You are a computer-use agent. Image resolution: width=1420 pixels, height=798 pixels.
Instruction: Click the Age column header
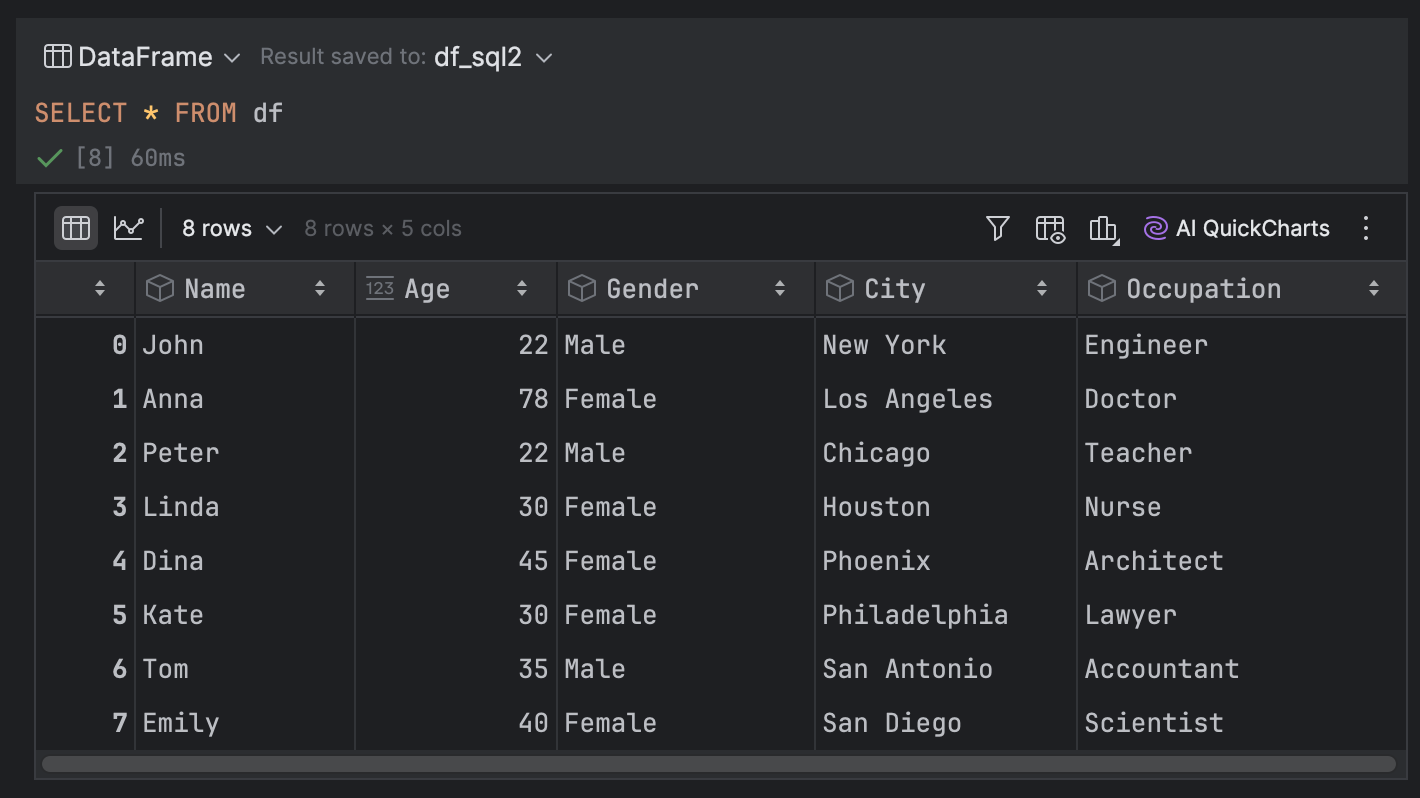point(456,289)
